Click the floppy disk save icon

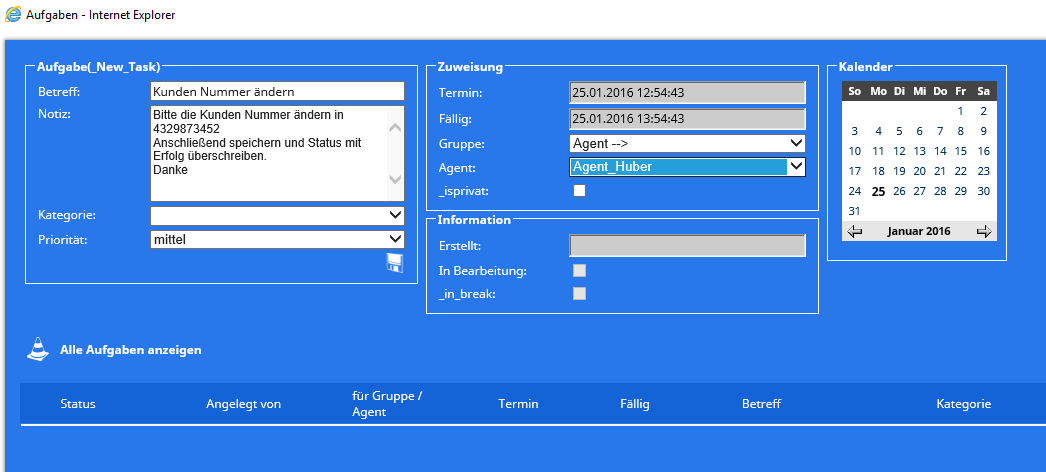(394, 263)
